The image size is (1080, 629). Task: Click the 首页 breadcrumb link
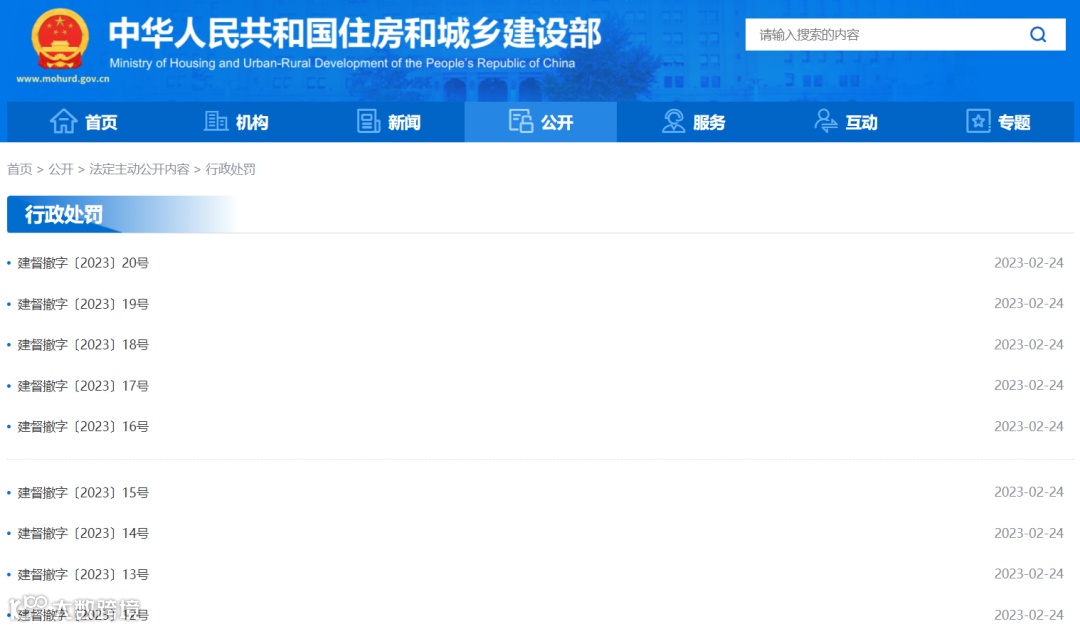pyautogui.click(x=20, y=169)
